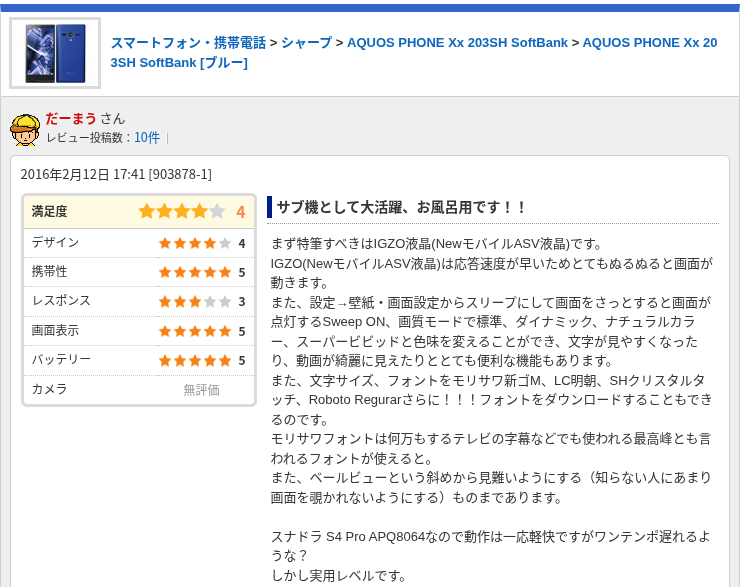Open the スマートフォン・携帯電話 breadcrumb link
Image resolution: width=744 pixels, height=587 pixels.
click(188, 43)
